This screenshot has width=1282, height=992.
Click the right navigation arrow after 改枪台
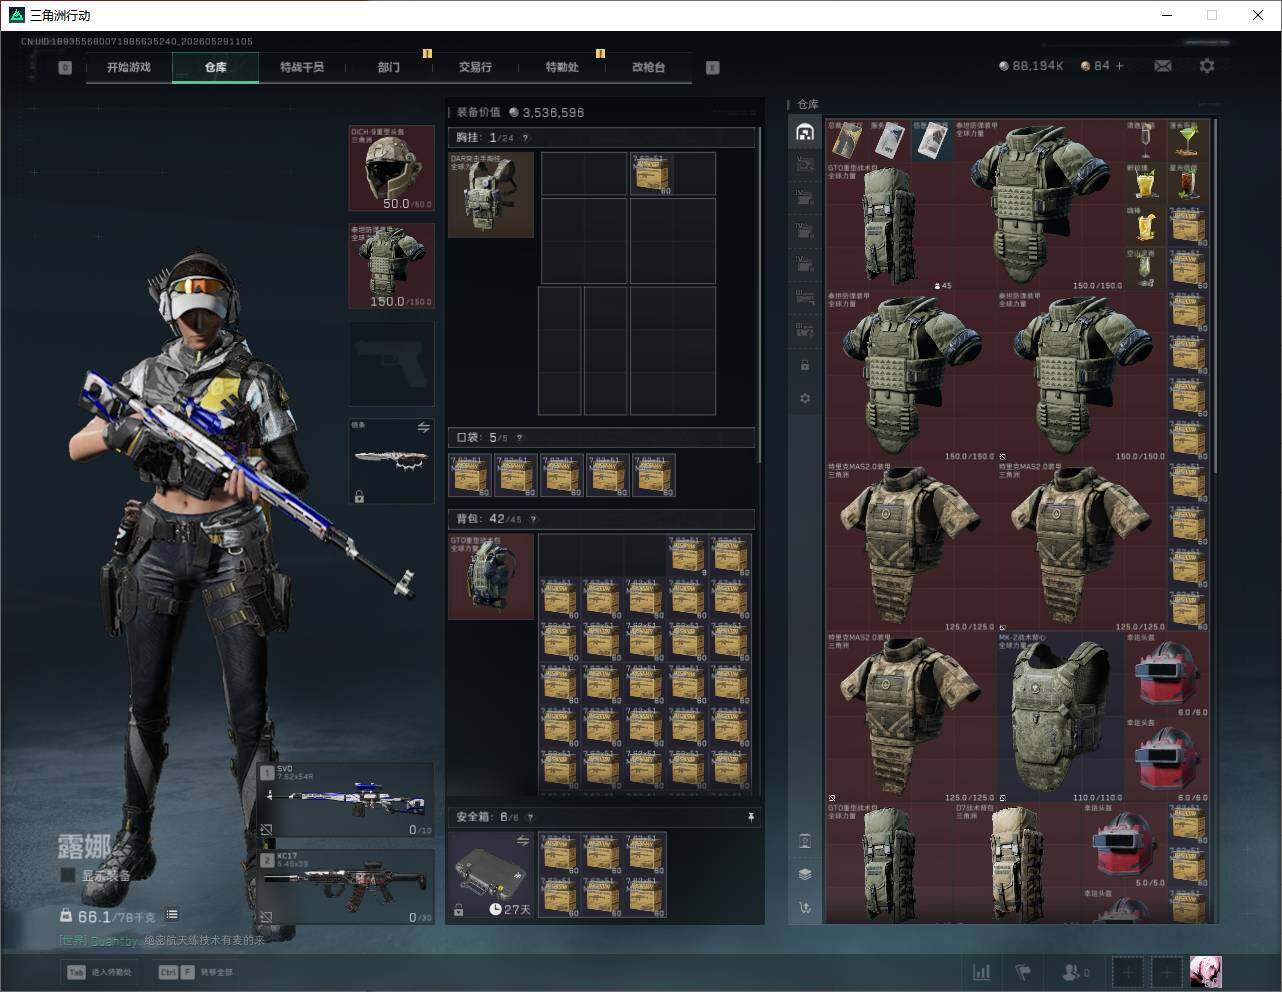(x=712, y=68)
